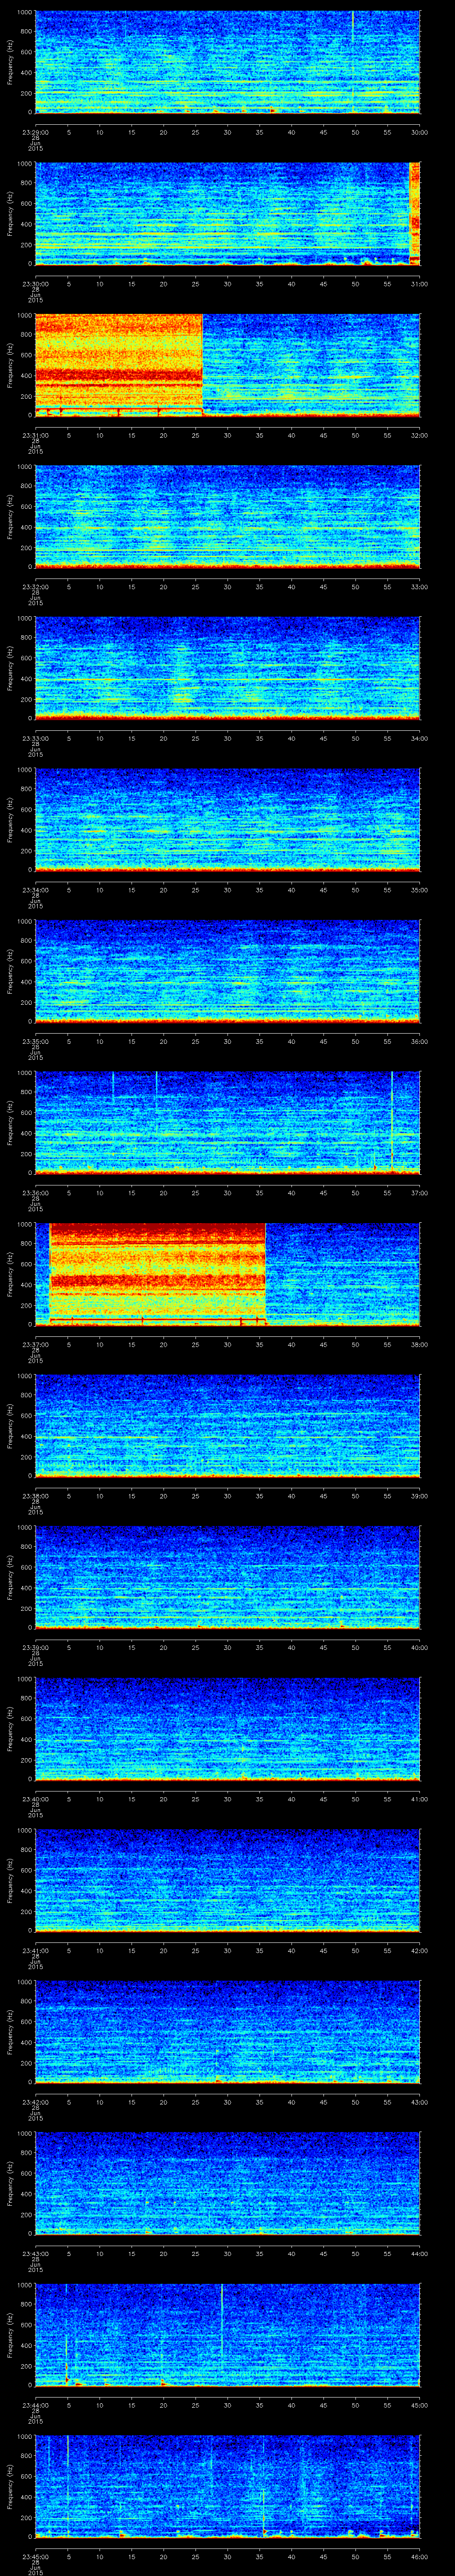Click the '23:33:00' start time label

pos(35,738)
